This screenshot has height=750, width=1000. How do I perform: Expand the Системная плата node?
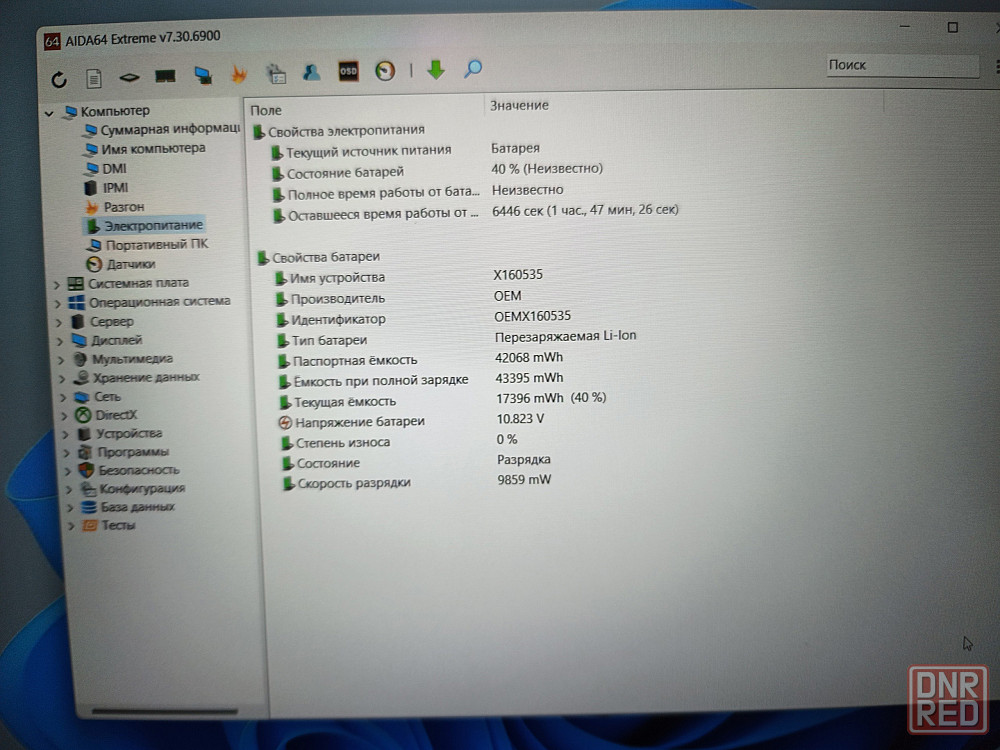(x=57, y=284)
